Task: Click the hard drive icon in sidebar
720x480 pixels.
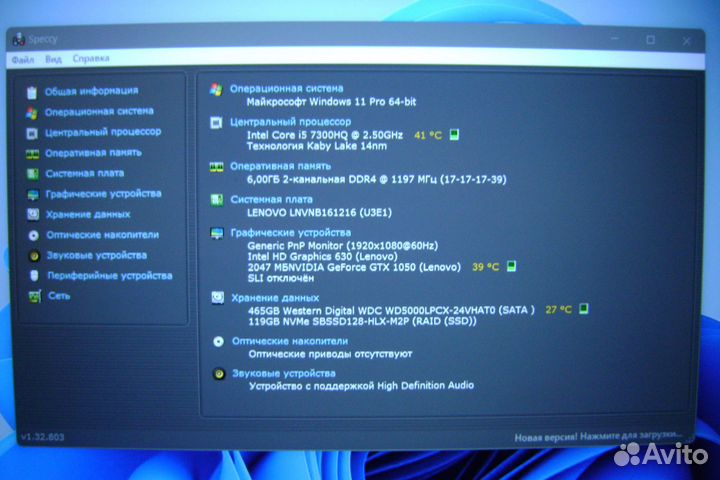Action: (33, 215)
